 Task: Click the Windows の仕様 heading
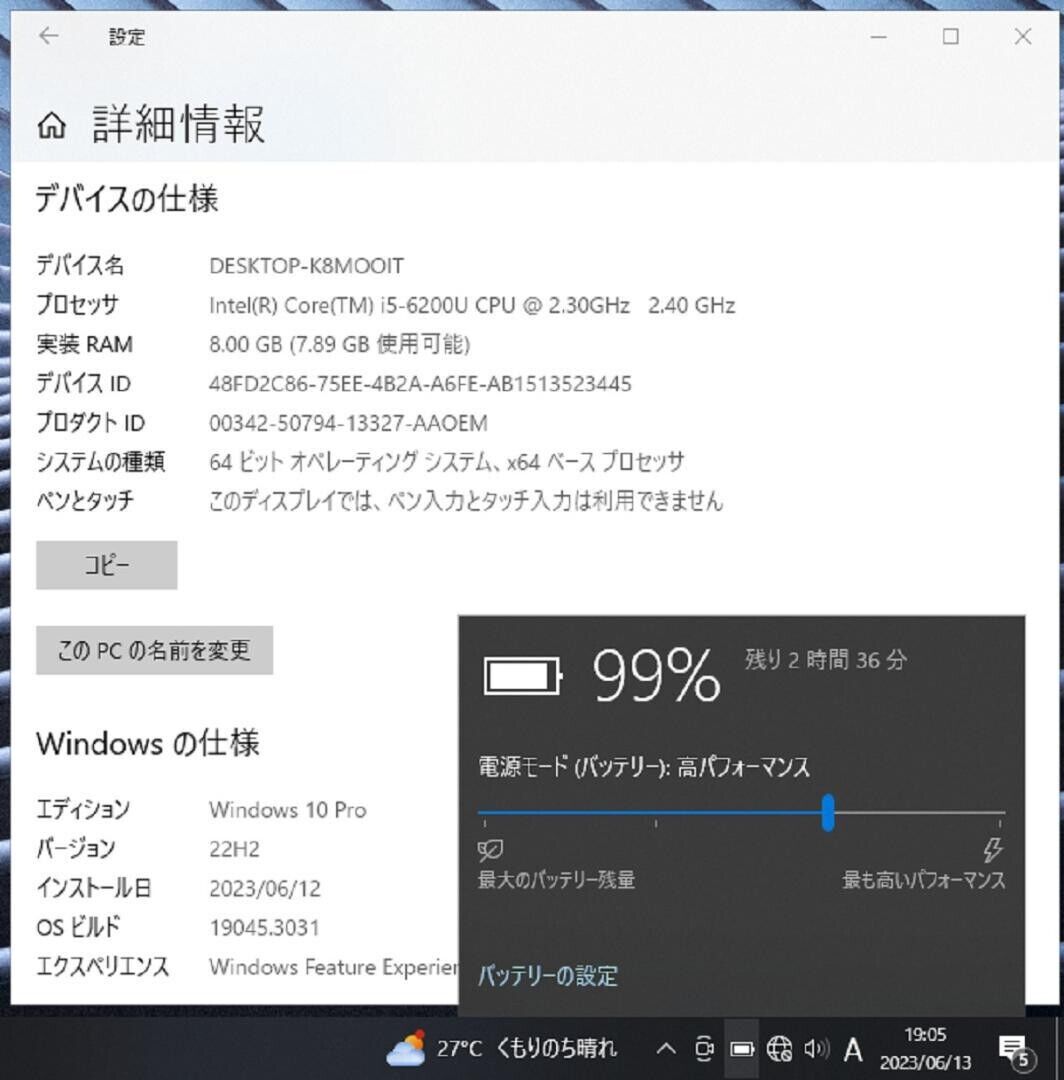148,744
